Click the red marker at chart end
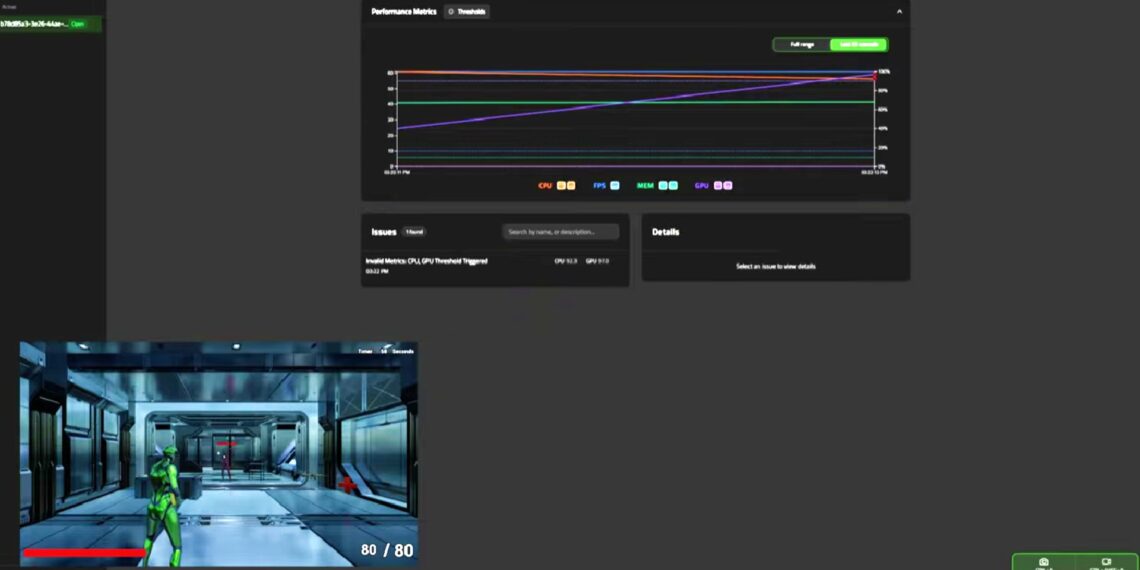 pos(875,76)
